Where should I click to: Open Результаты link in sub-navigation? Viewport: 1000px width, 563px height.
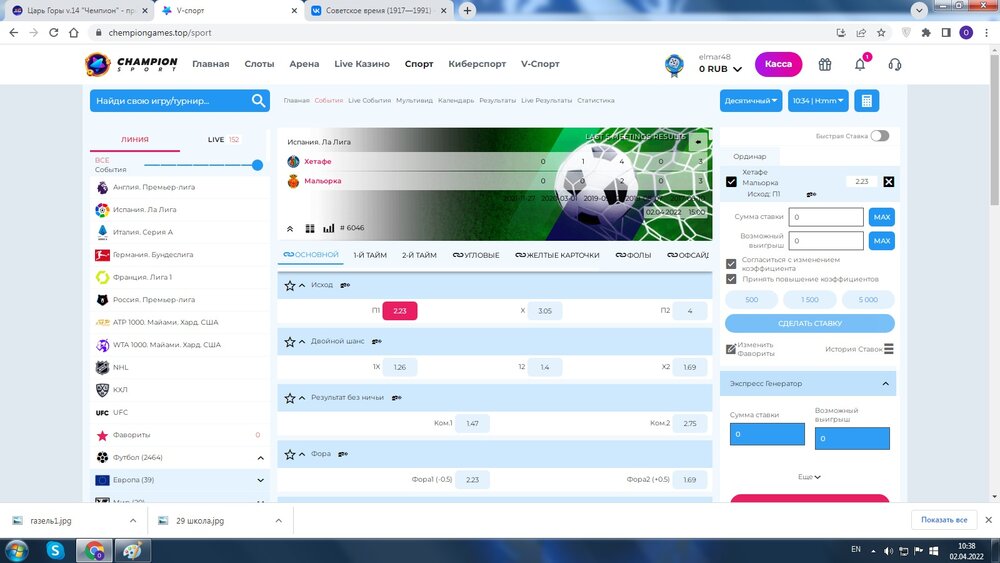coord(497,100)
